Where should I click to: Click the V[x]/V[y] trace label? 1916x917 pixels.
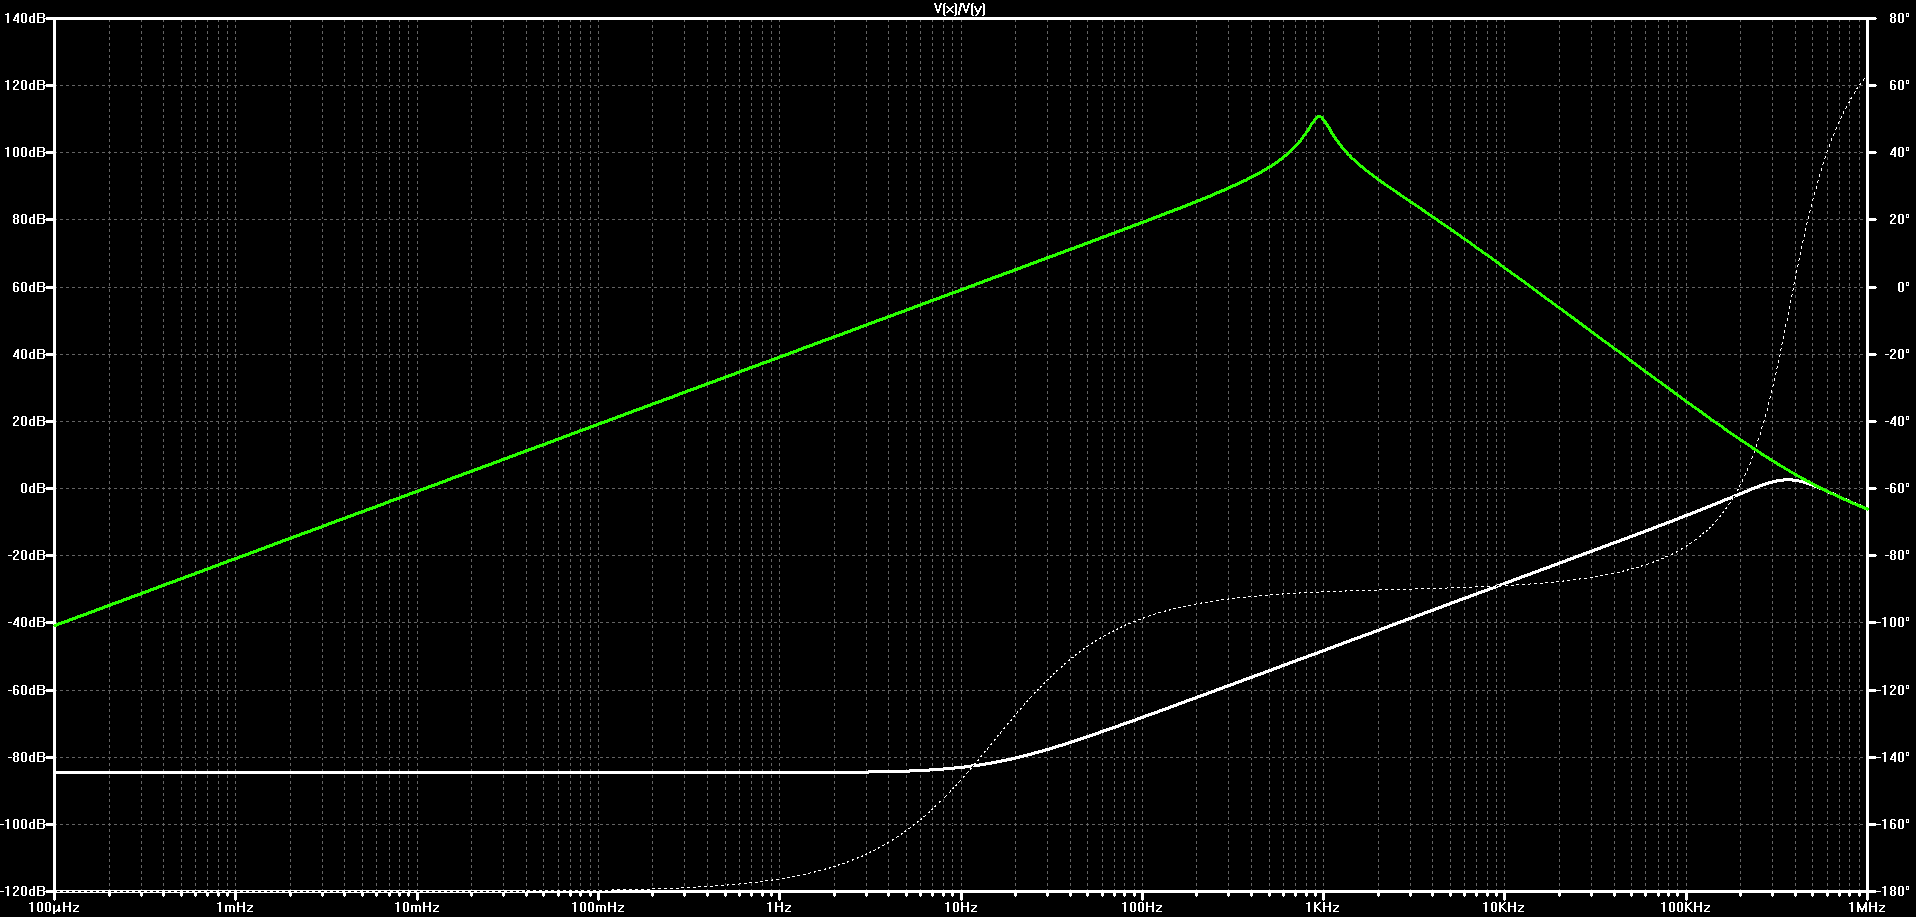click(959, 8)
